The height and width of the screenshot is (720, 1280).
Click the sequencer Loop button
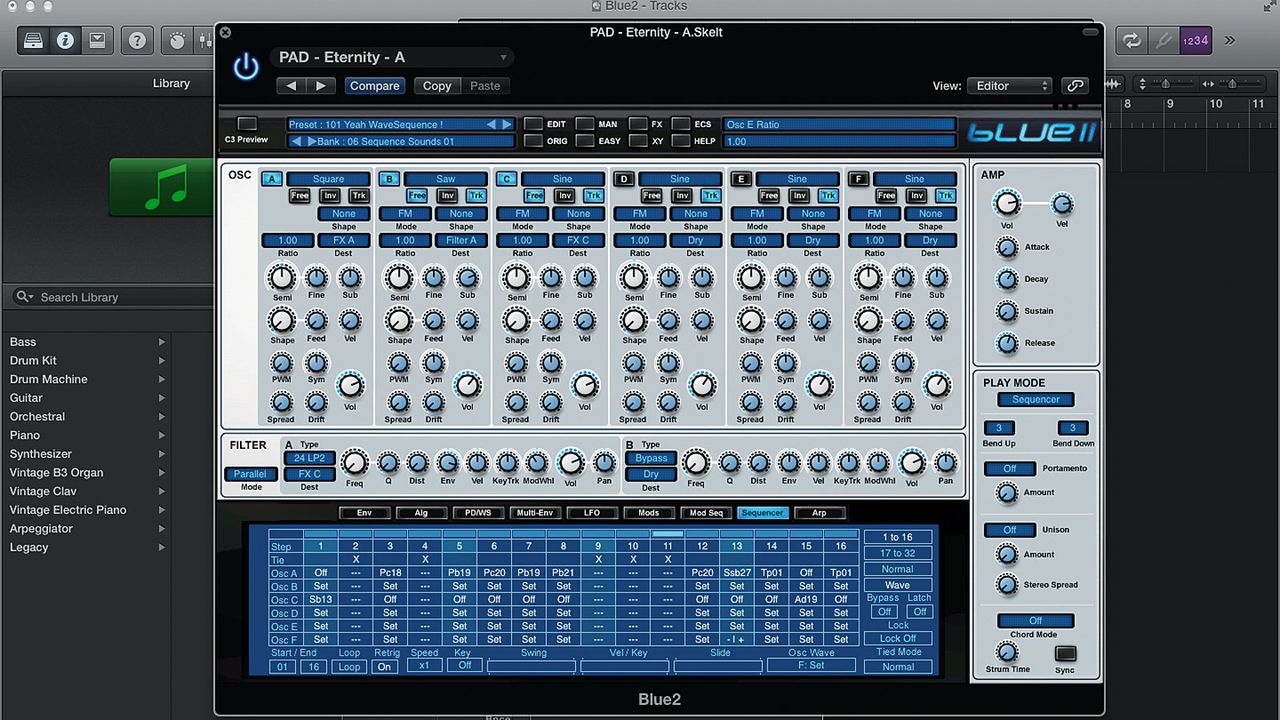pyautogui.click(x=349, y=666)
